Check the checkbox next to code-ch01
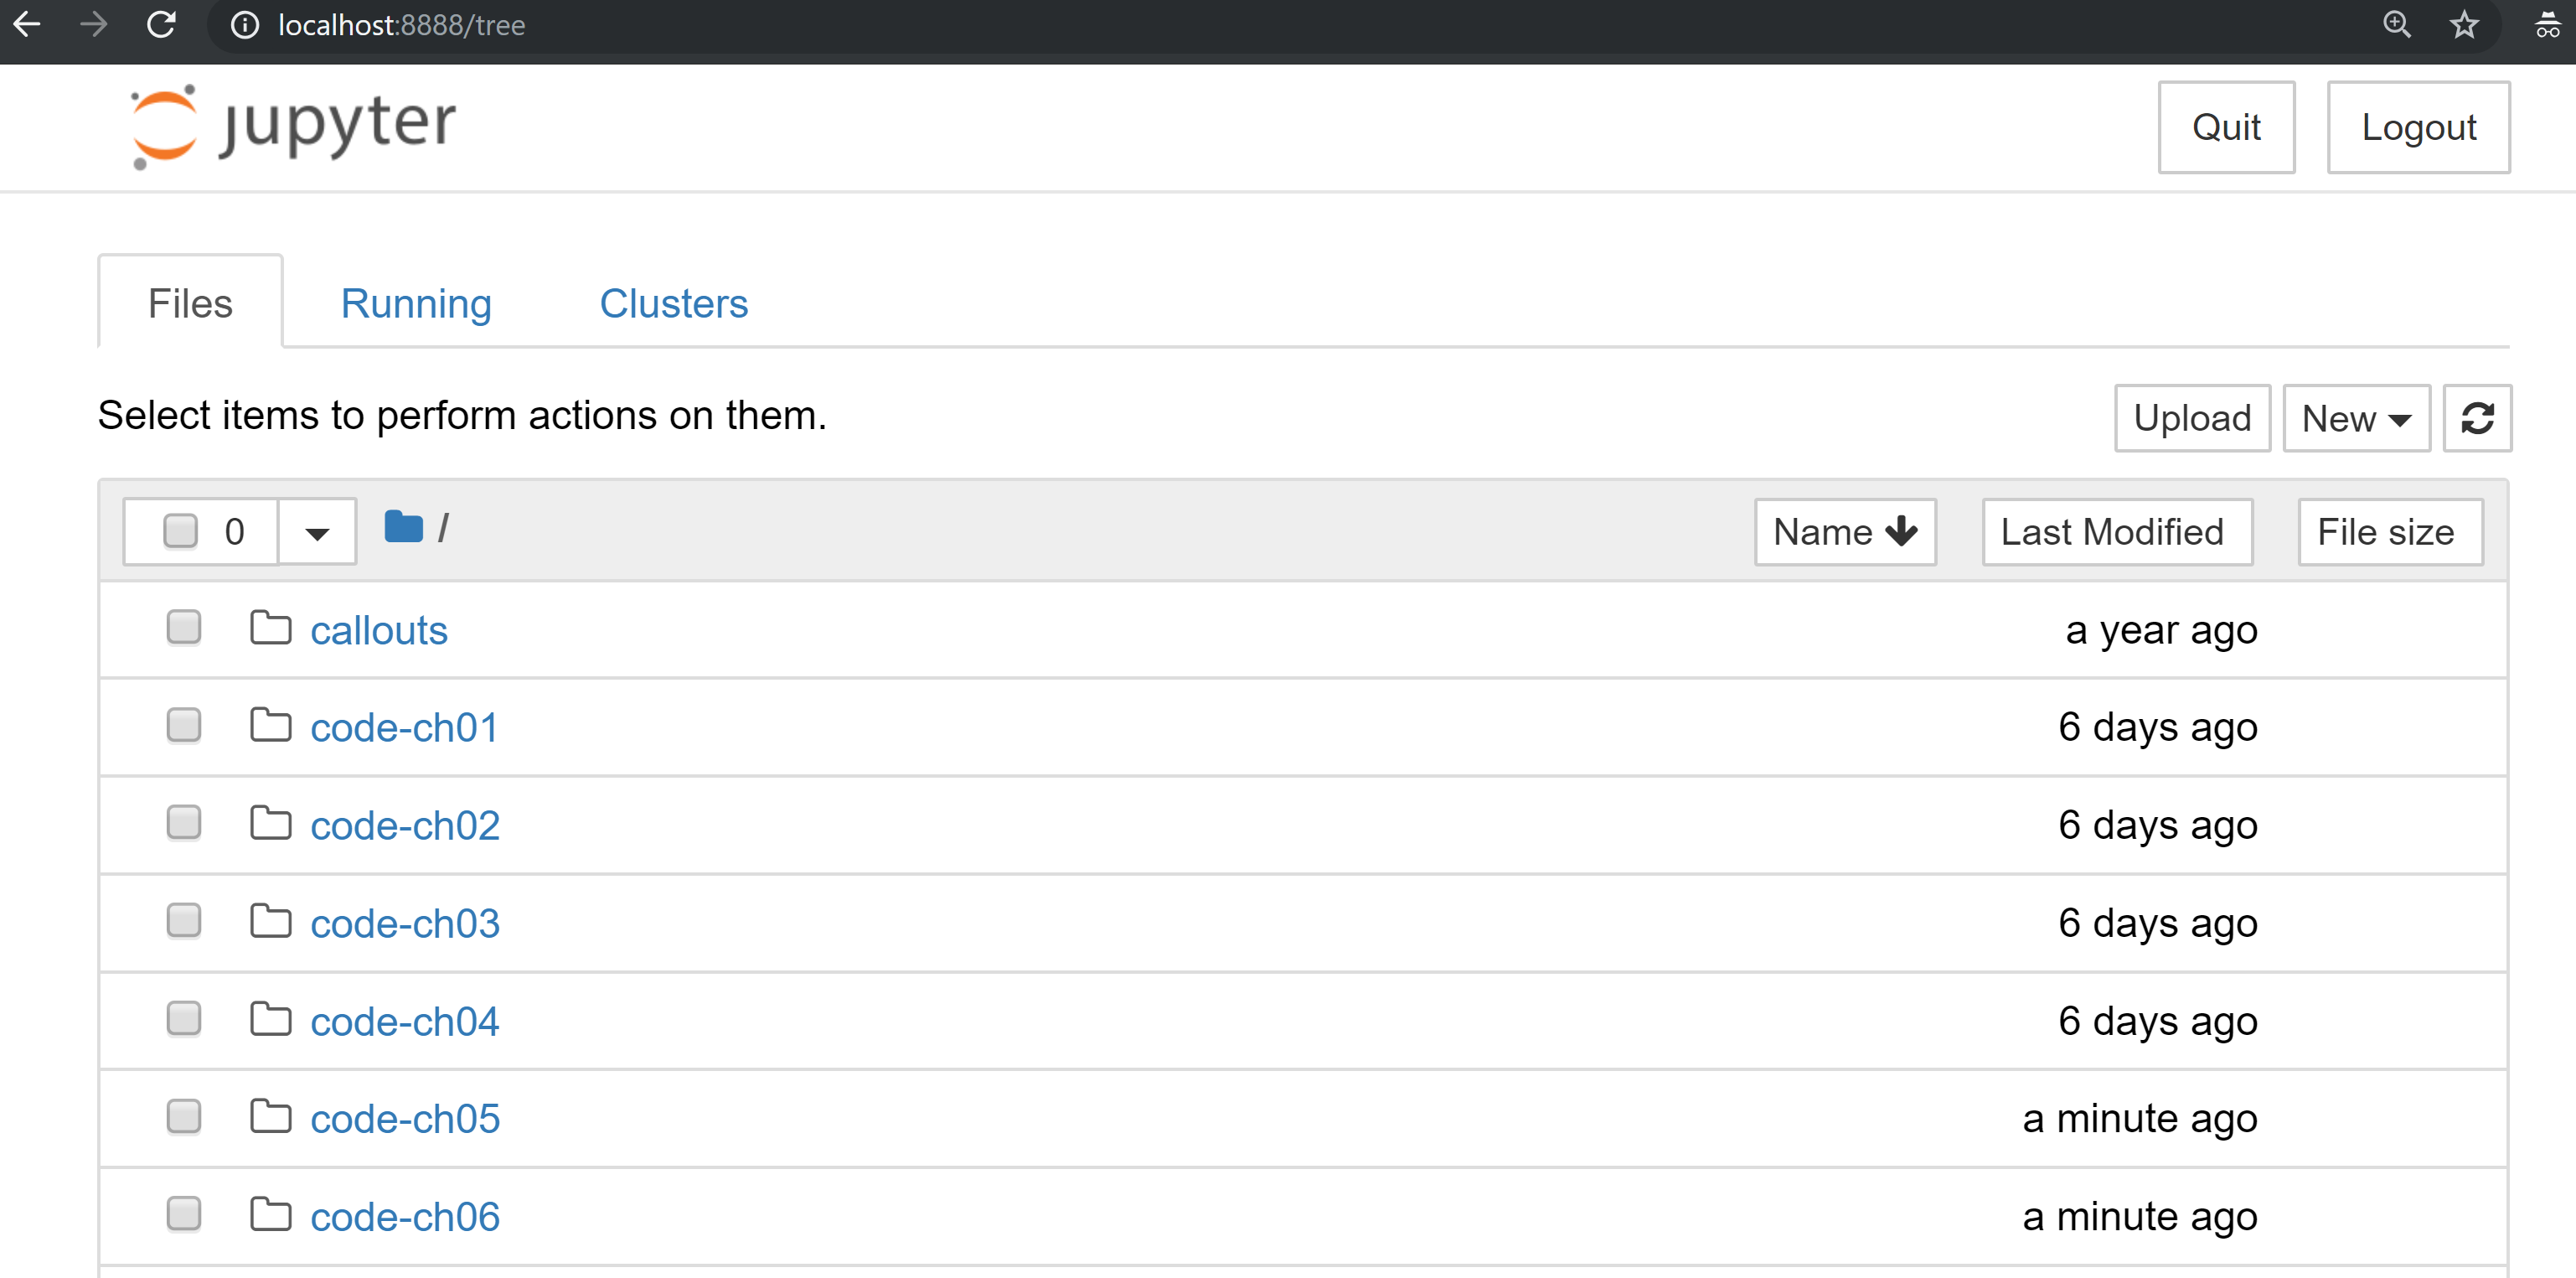Image resolution: width=2576 pixels, height=1278 pixels. click(x=183, y=725)
